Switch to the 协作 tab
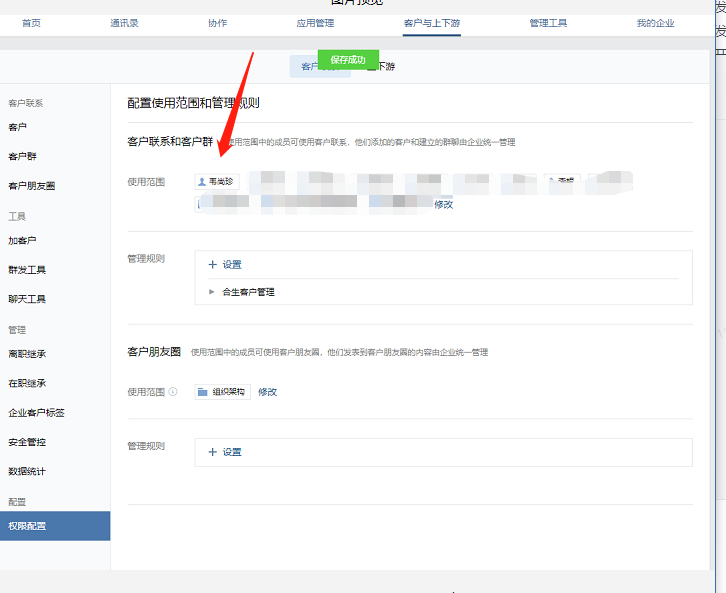 tap(217, 23)
